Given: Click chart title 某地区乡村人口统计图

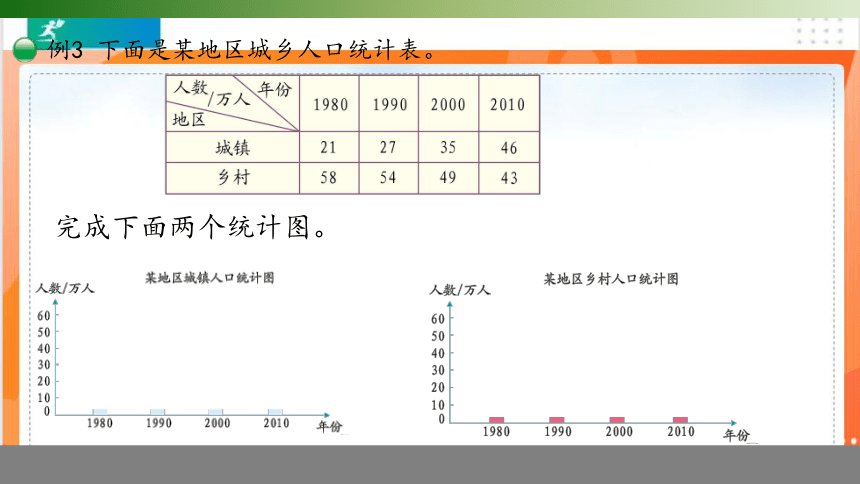Looking at the screenshot, I should coord(611,279).
